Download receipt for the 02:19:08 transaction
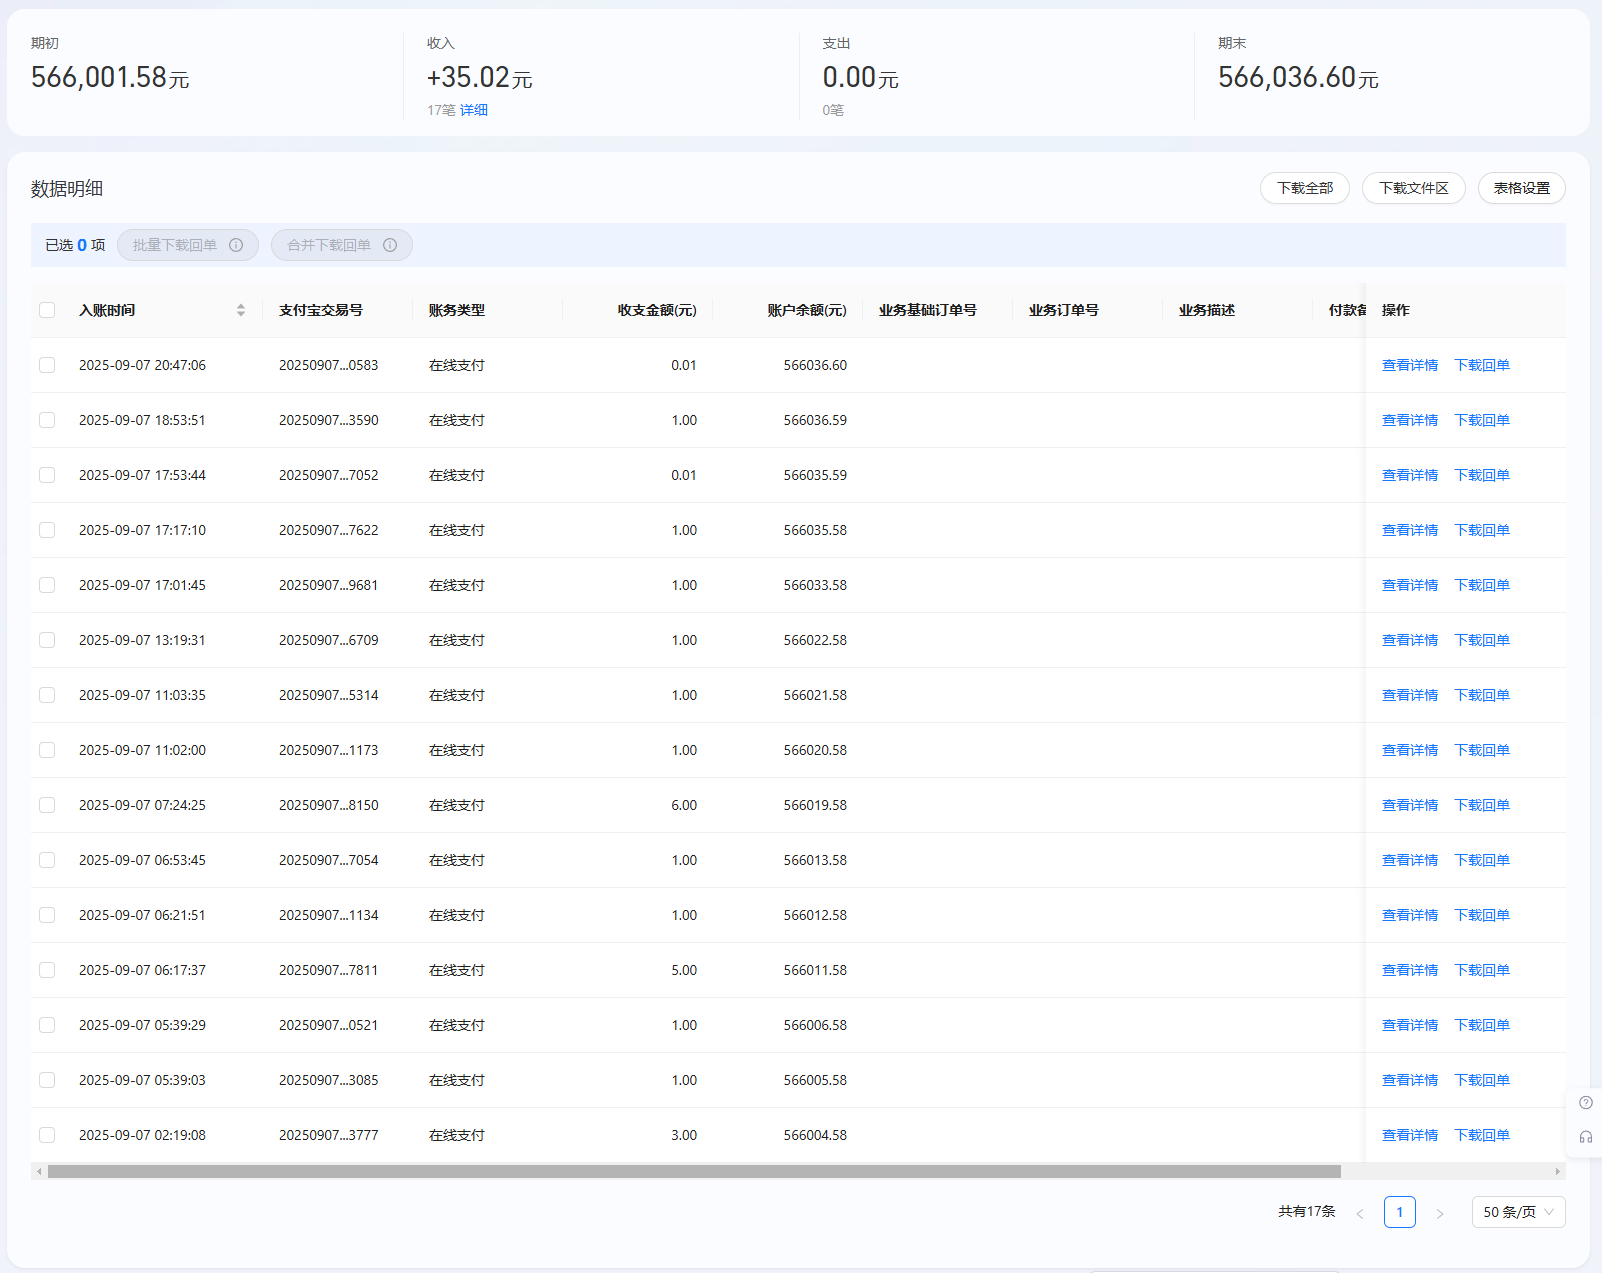The height and width of the screenshot is (1273, 1602). coord(1481,1135)
